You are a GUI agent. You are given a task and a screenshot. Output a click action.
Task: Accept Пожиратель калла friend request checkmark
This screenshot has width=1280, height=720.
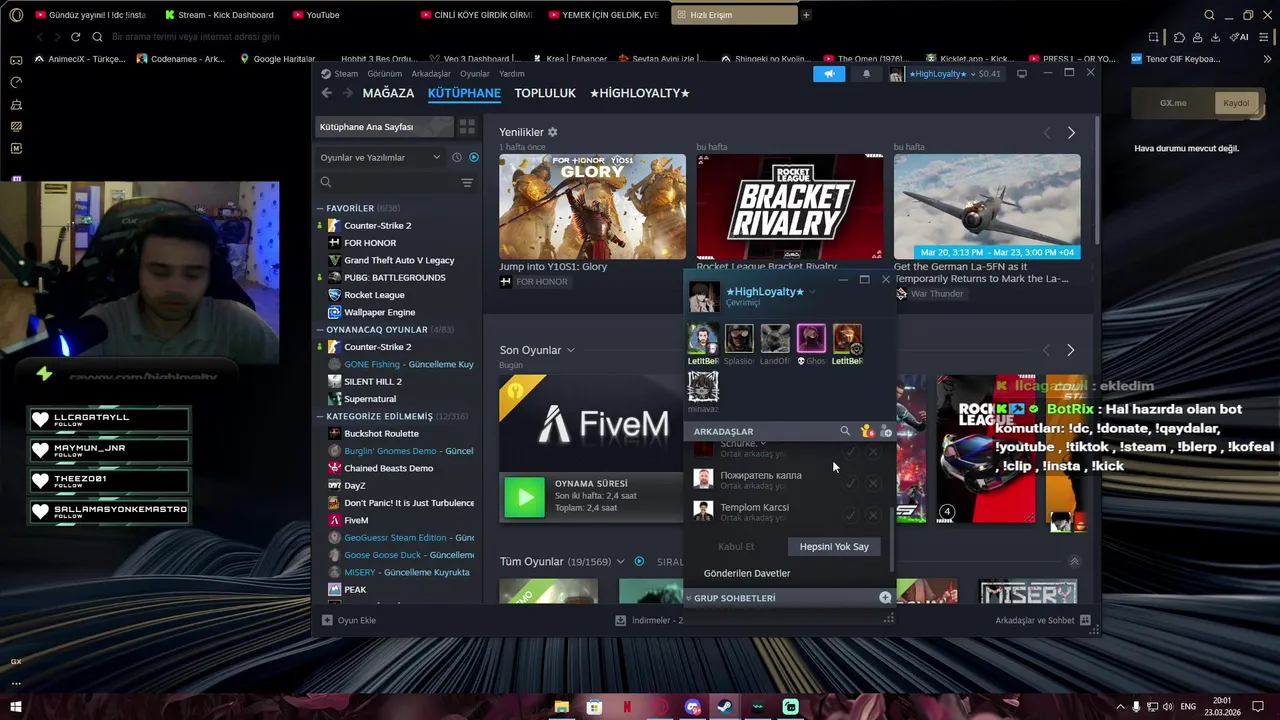pos(851,483)
